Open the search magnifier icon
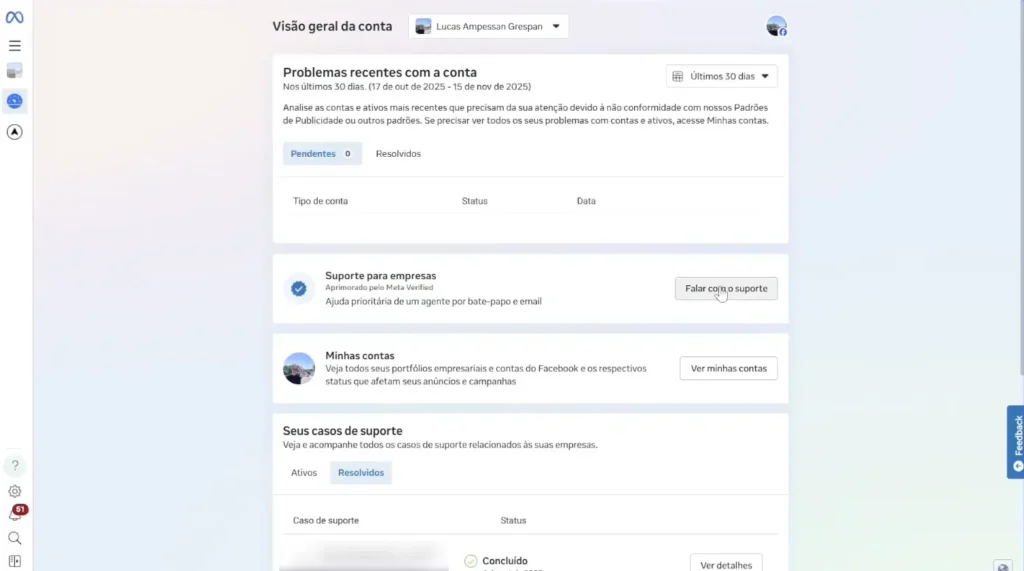Viewport: 1024px width, 571px height. click(14, 538)
